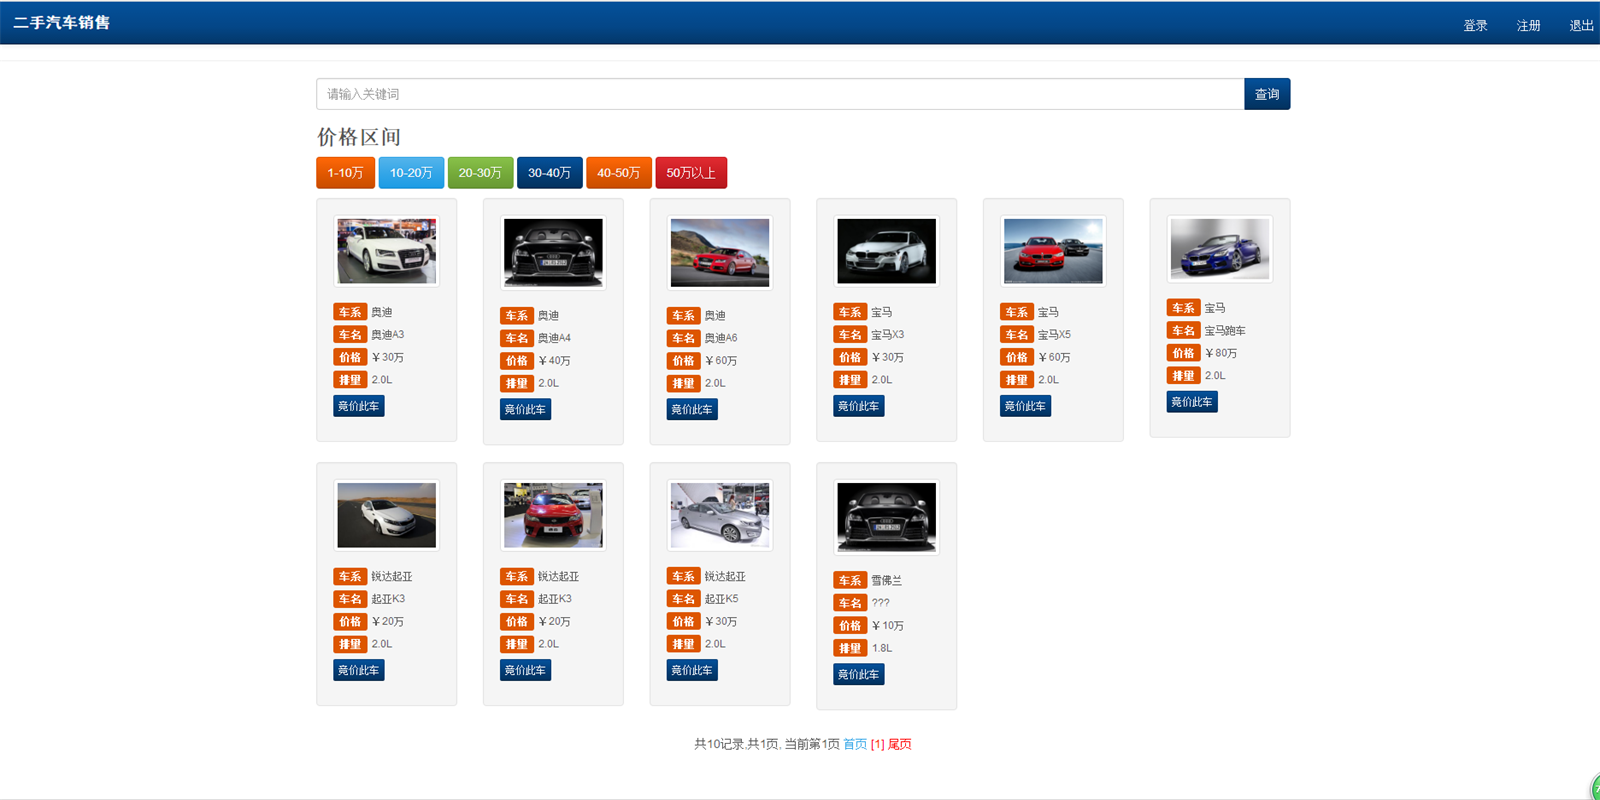Open the silver 起亚K5 car photo
This screenshot has height=800, width=1600.
[x=720, y=515]
